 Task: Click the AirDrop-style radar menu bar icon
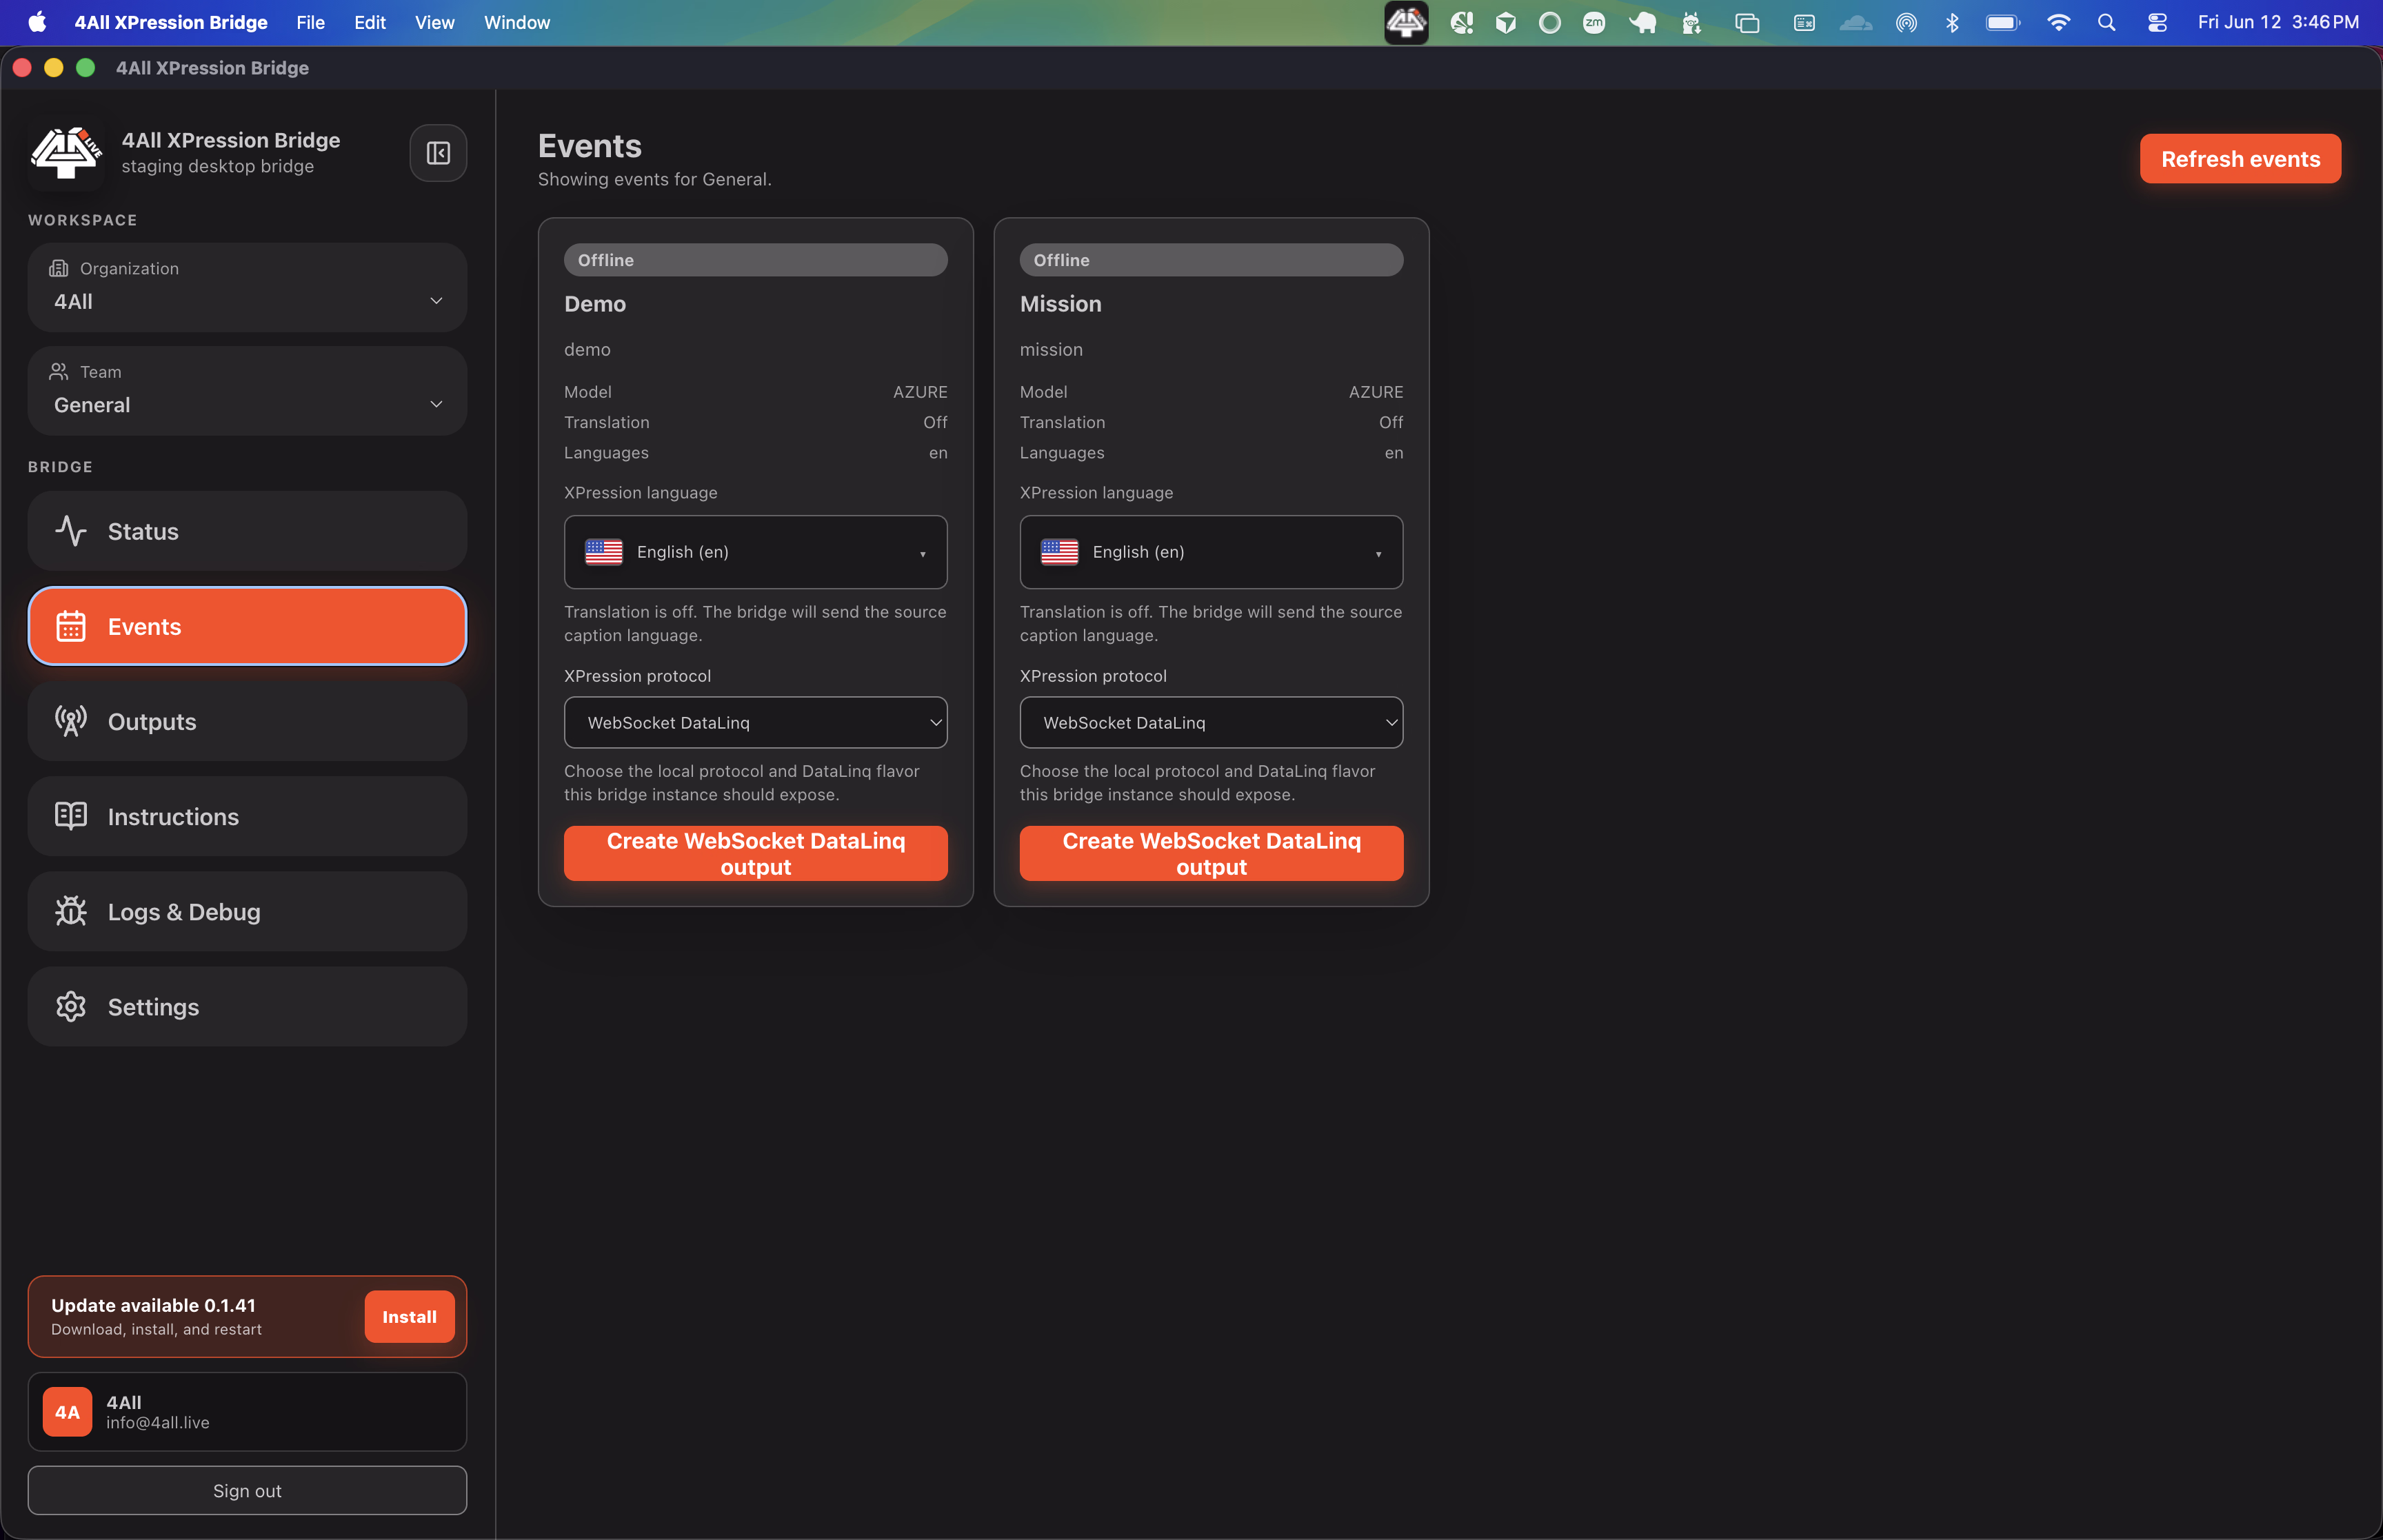pyautogui.click(x=1906, y=22)
